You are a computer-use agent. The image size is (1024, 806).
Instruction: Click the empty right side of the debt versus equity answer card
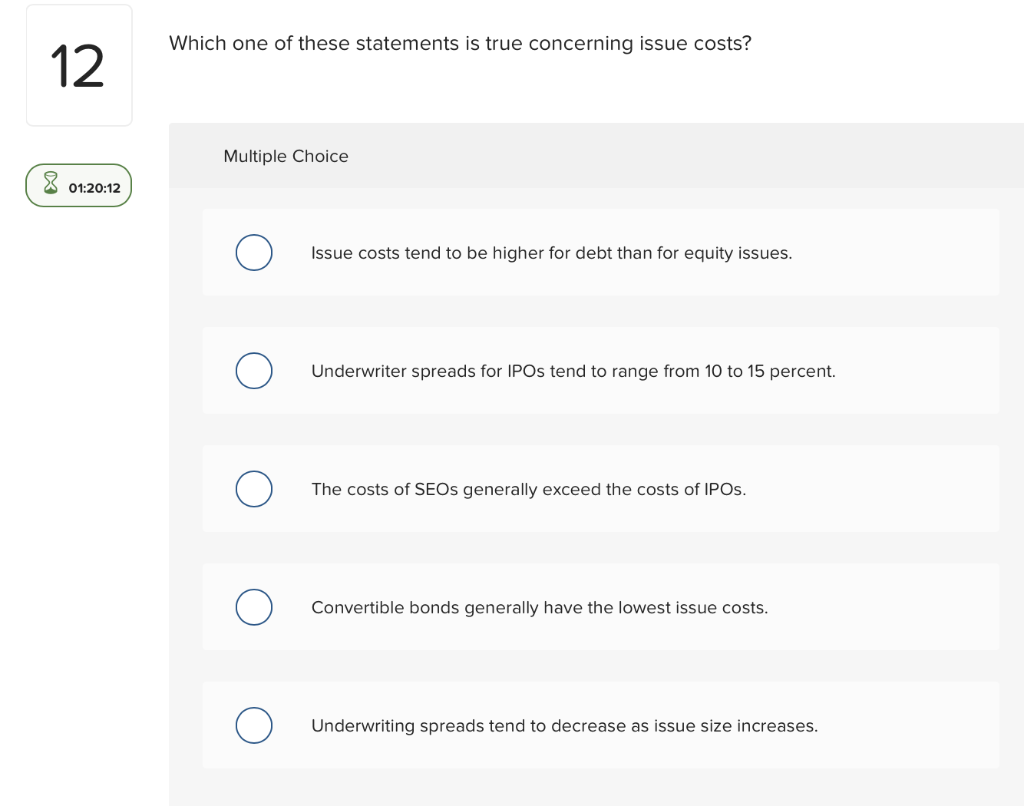(x=900, y=253)
